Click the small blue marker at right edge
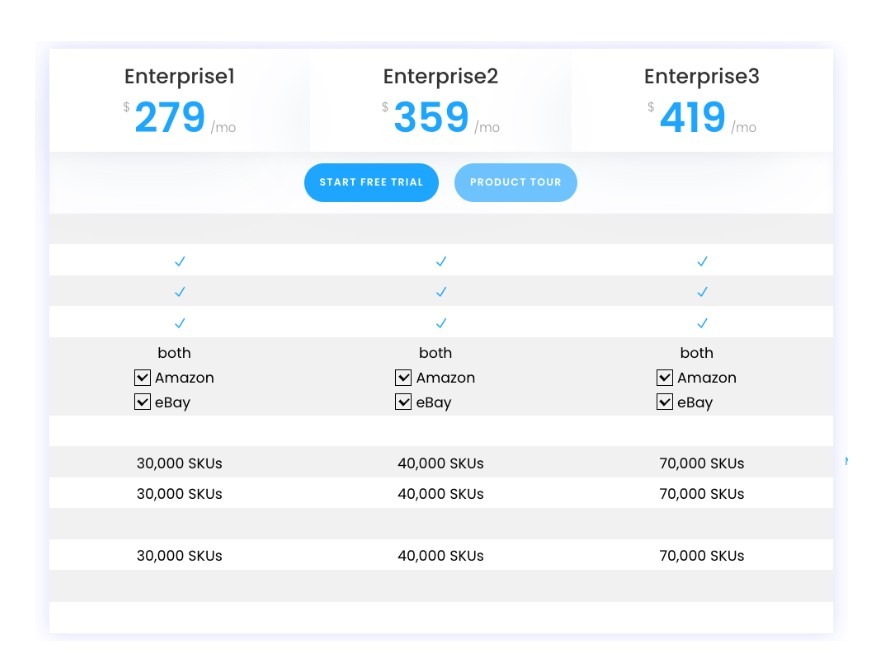Viewport: 877px width, 662px height. [846, 461]
